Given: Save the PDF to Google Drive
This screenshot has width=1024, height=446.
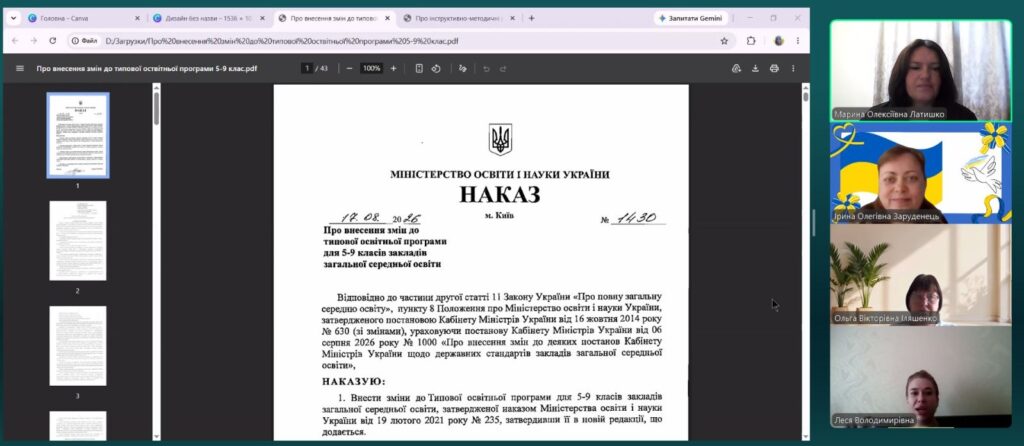Looking at the screenshot, I should (737, 68).
